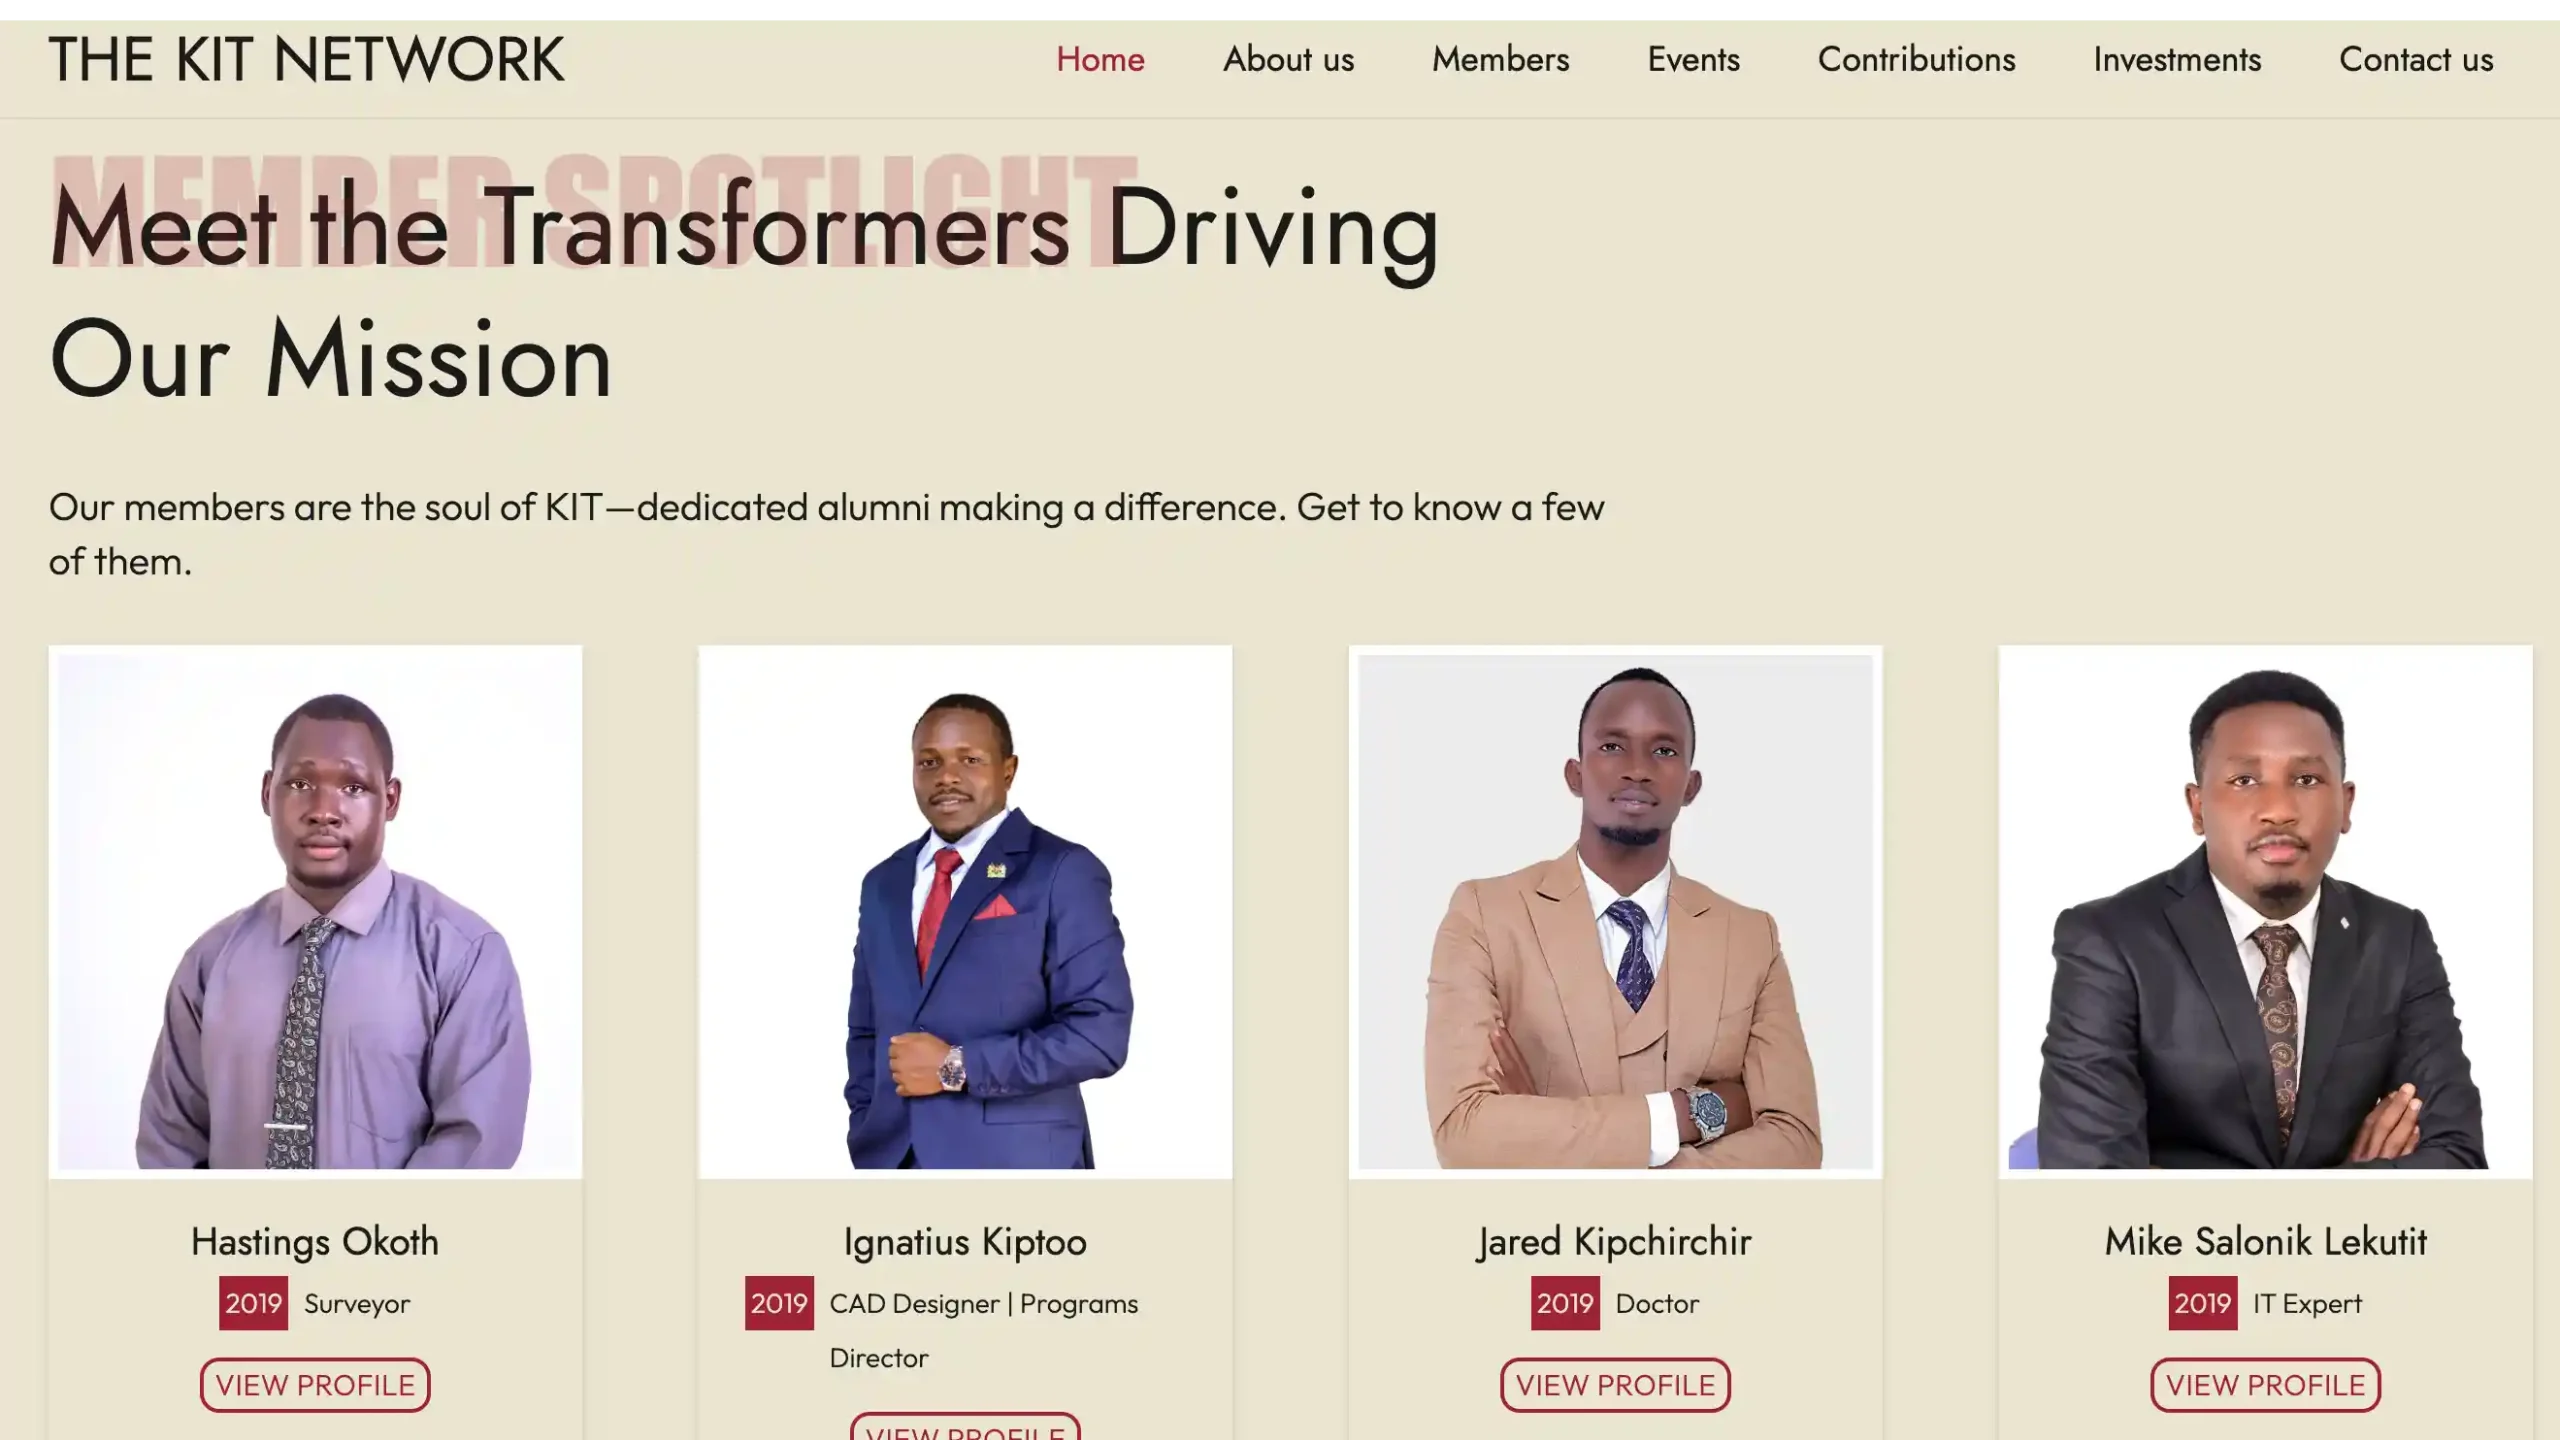Select Events in the navigation bar

click(1693, 59)
